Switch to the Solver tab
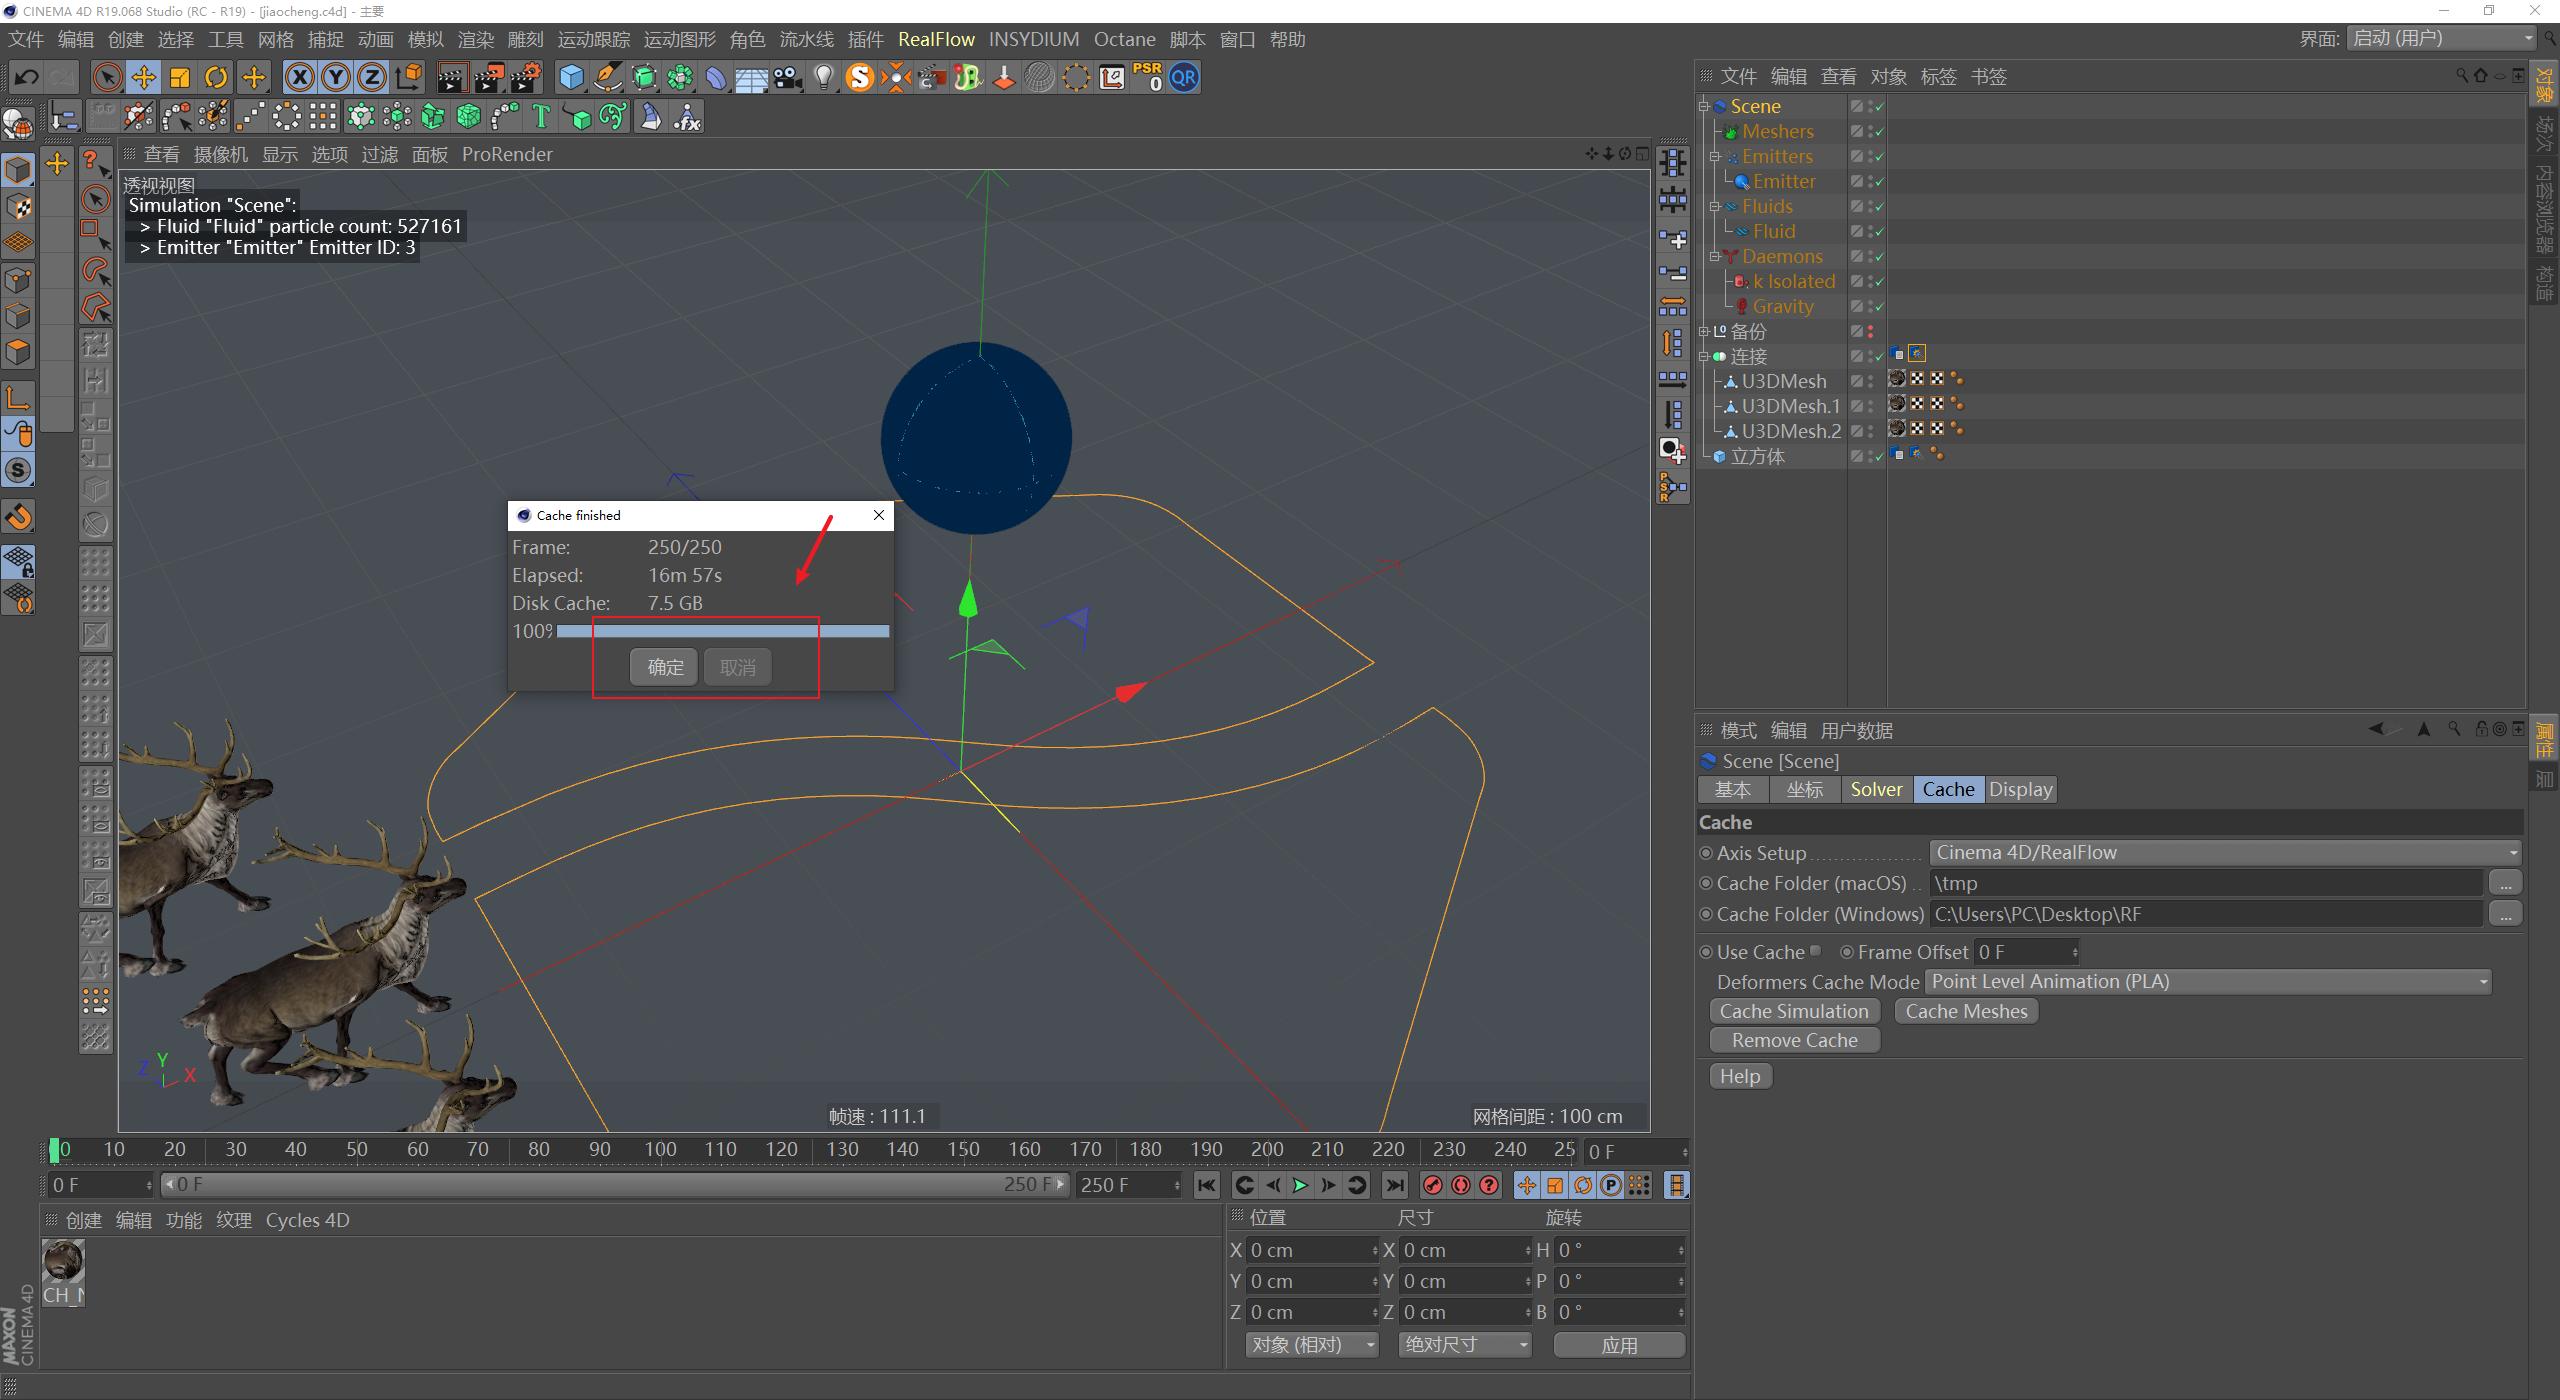Image resolution: width=2560 pixels, height=1400 pixels. point(1876,789)
